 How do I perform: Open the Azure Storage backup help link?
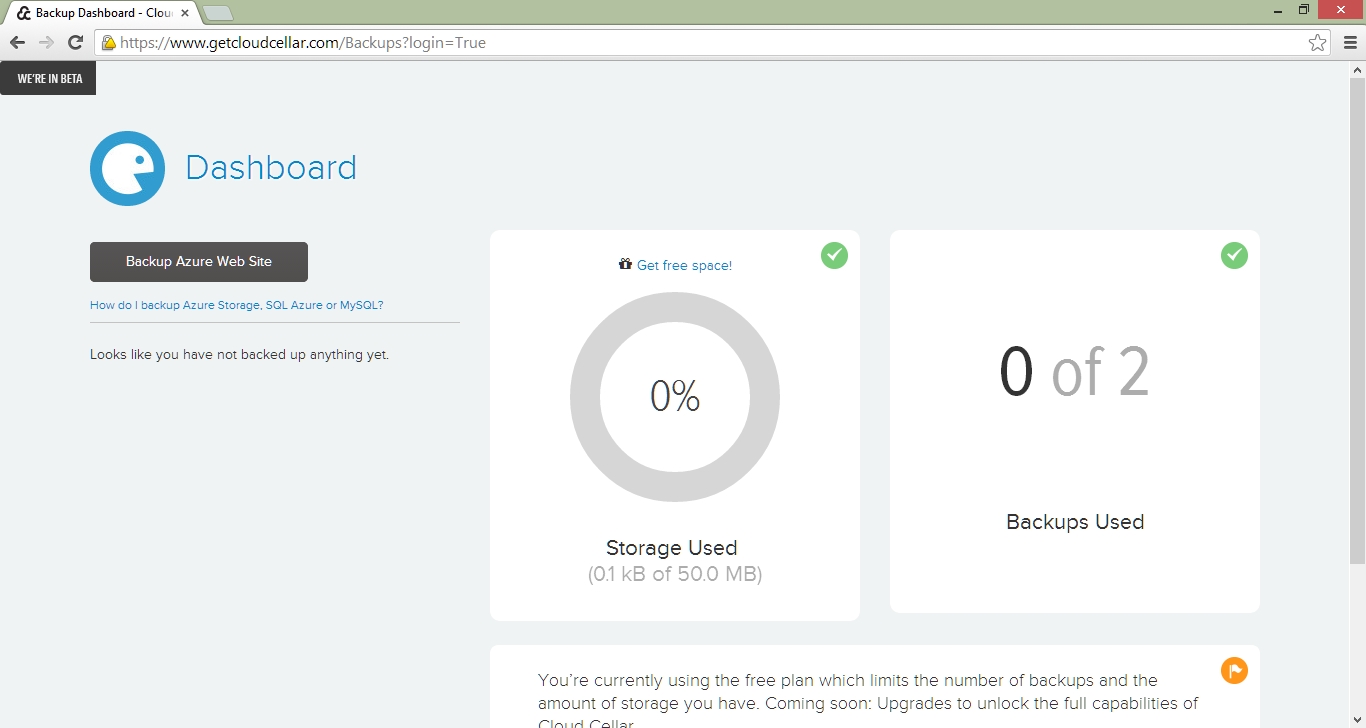pos(236,305)
